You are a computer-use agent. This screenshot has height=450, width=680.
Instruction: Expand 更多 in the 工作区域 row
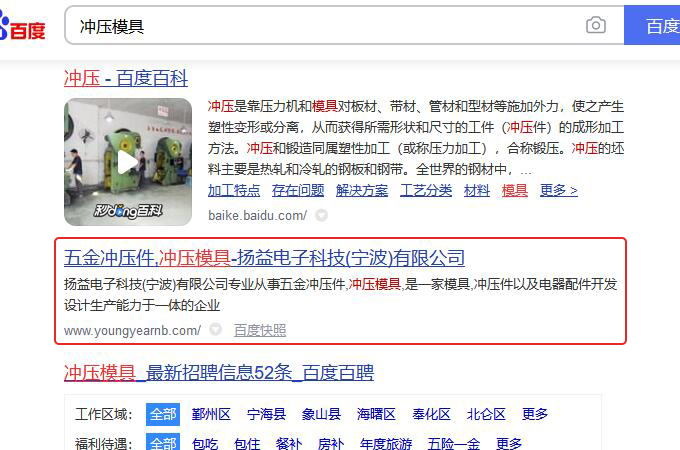pos(535,414)
